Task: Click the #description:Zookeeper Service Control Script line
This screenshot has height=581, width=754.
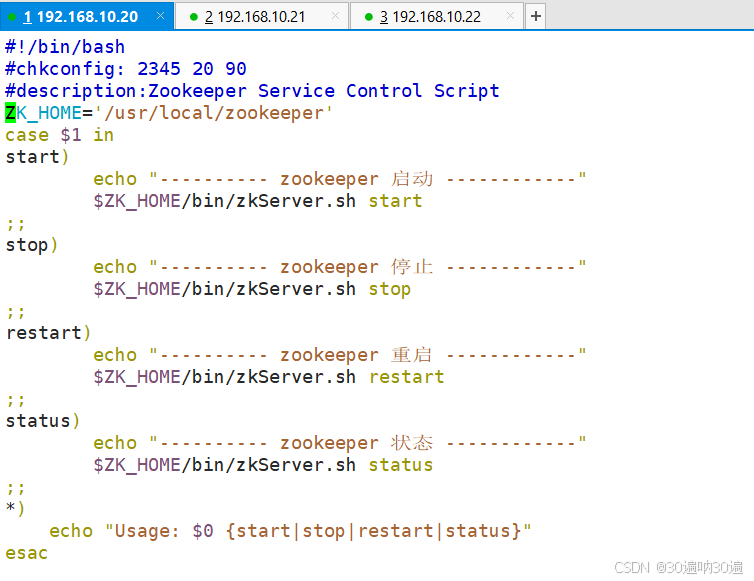Action: [252, 91]
